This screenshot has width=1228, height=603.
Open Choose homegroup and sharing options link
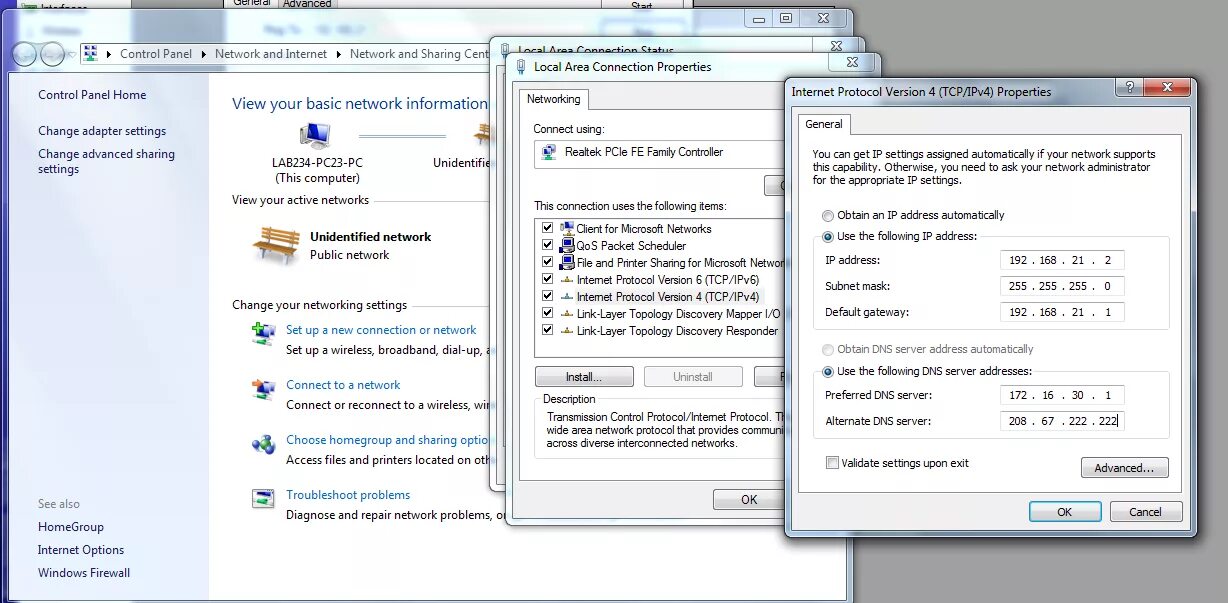pos(388,440)
